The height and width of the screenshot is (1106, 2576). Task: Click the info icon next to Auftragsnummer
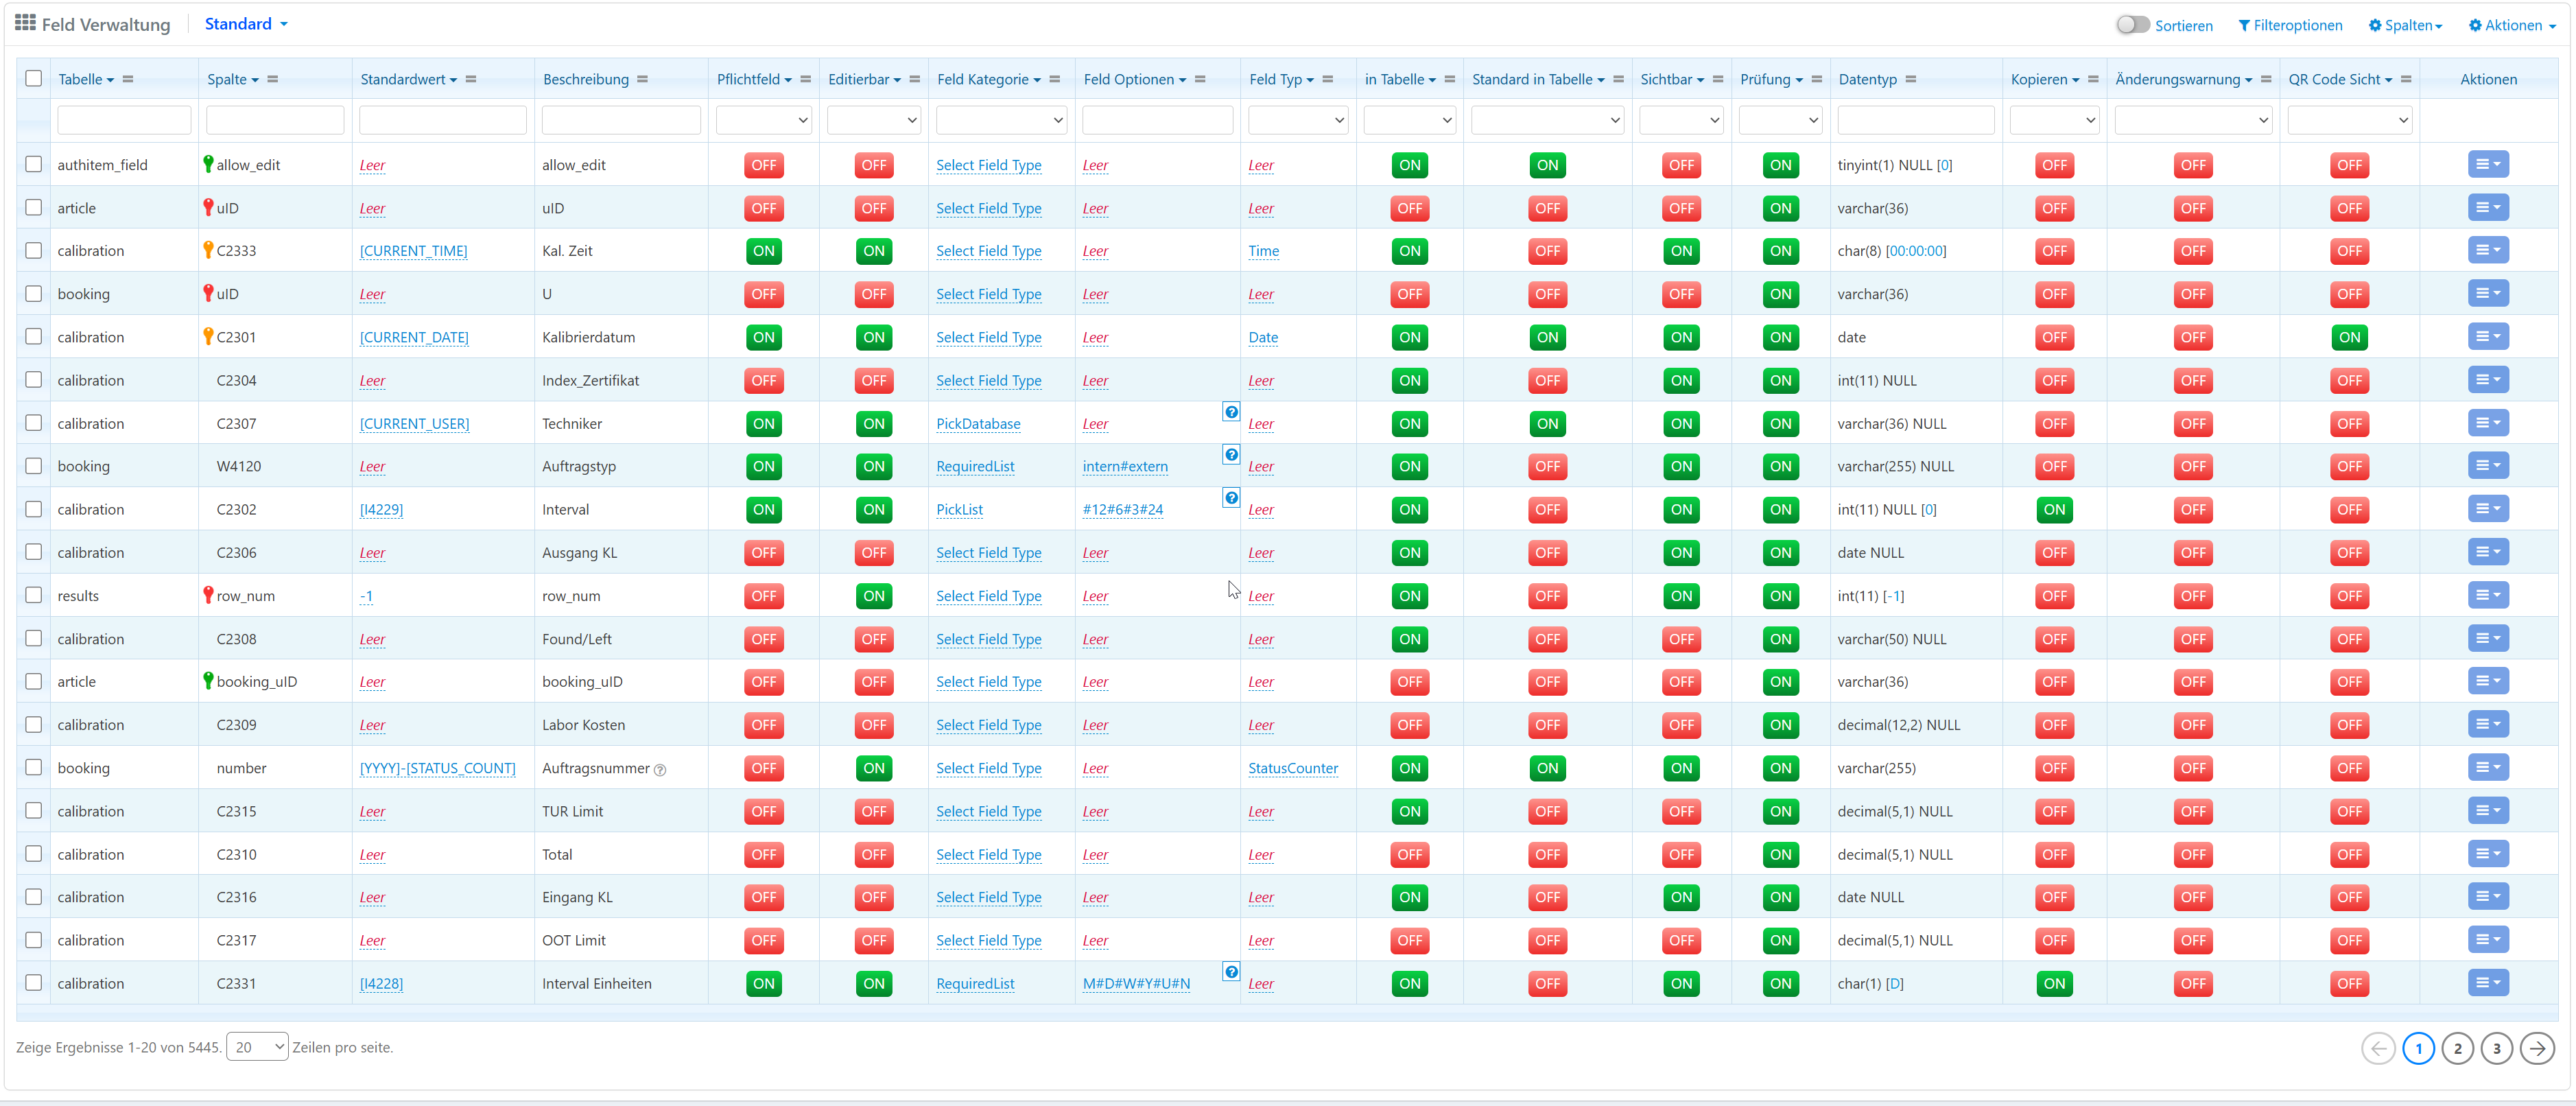(x=660, y=770)
